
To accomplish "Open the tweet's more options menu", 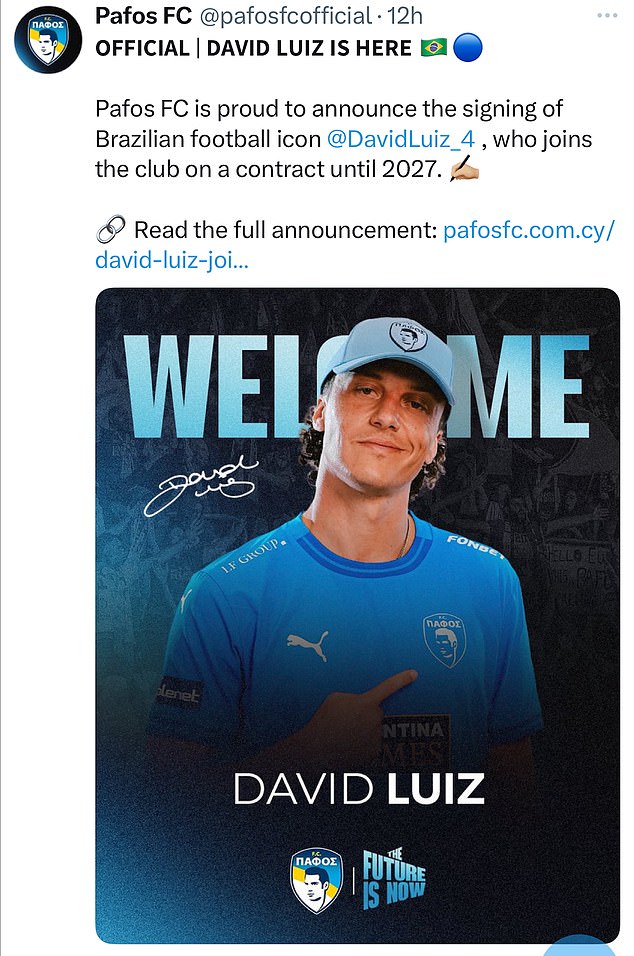I will (606, 16).
